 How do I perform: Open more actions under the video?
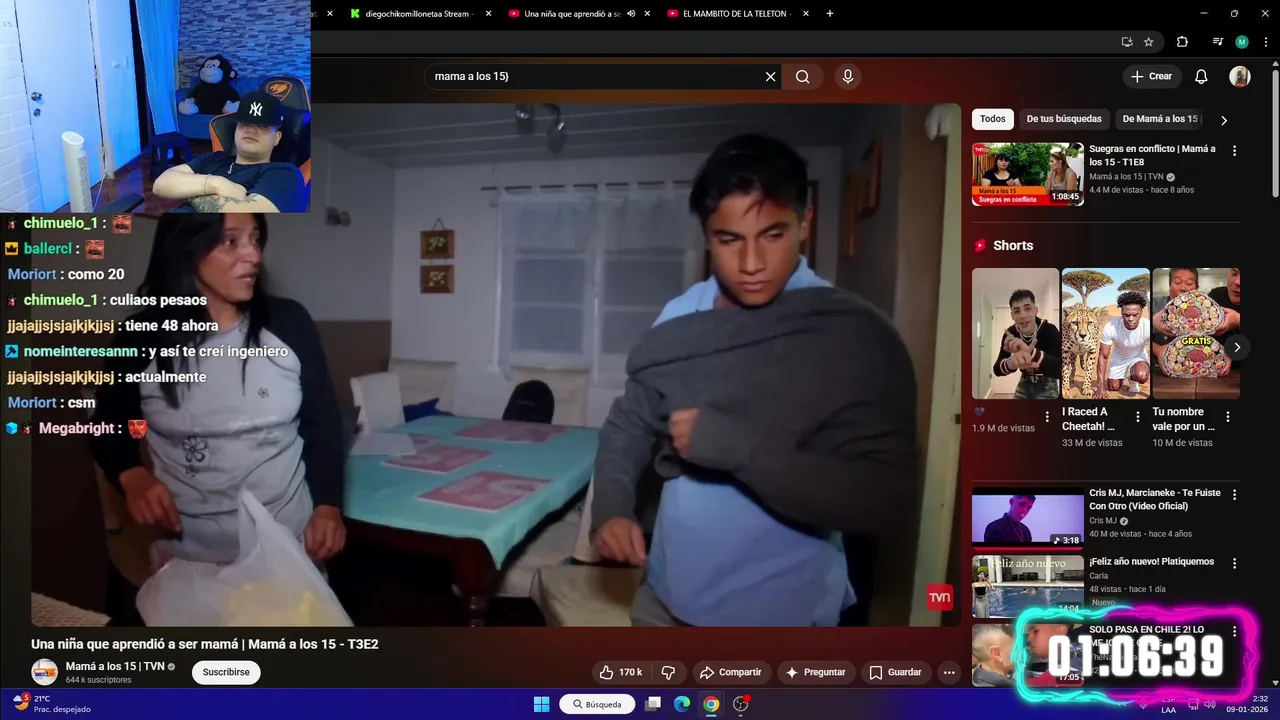(949, 672)
